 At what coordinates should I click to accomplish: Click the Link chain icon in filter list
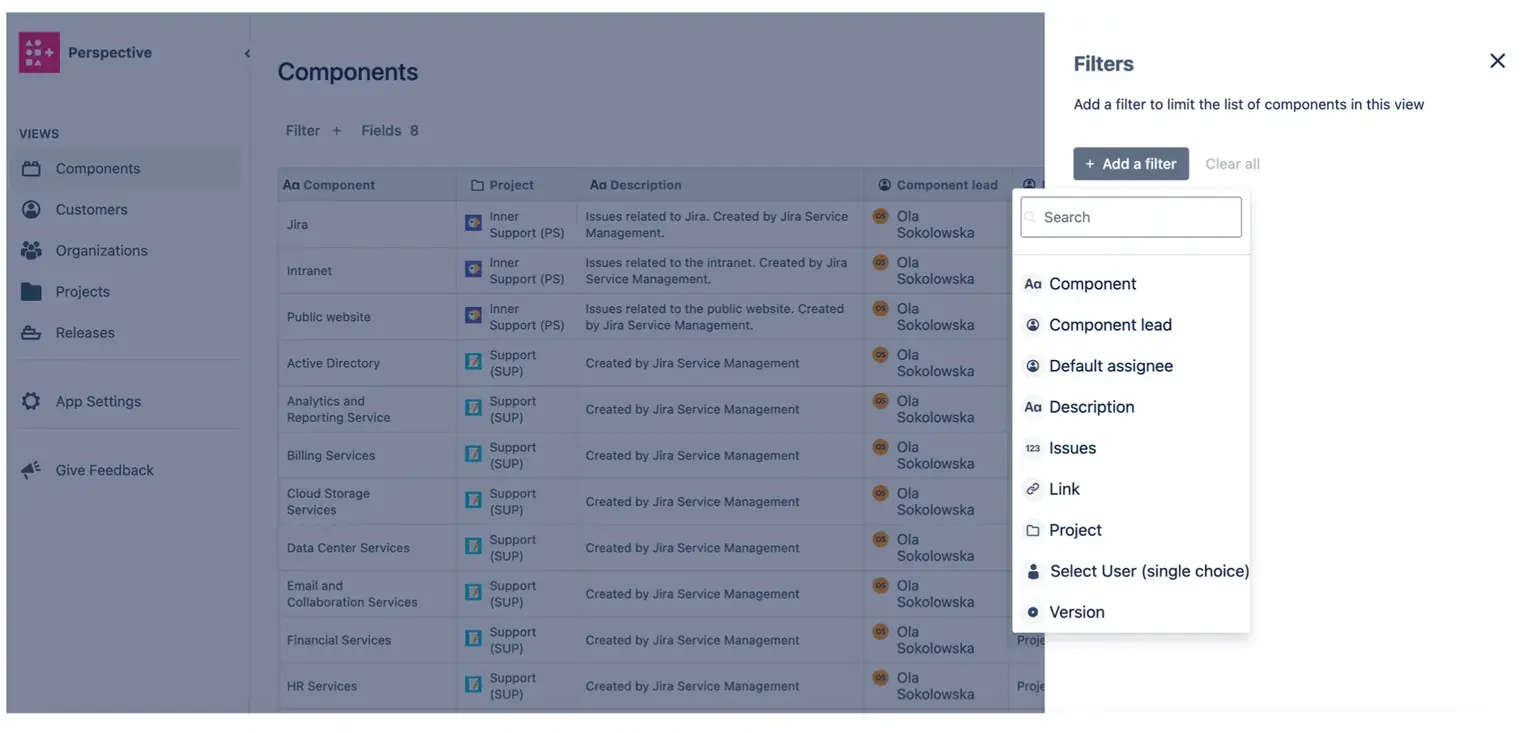(x=1033, y=489)
